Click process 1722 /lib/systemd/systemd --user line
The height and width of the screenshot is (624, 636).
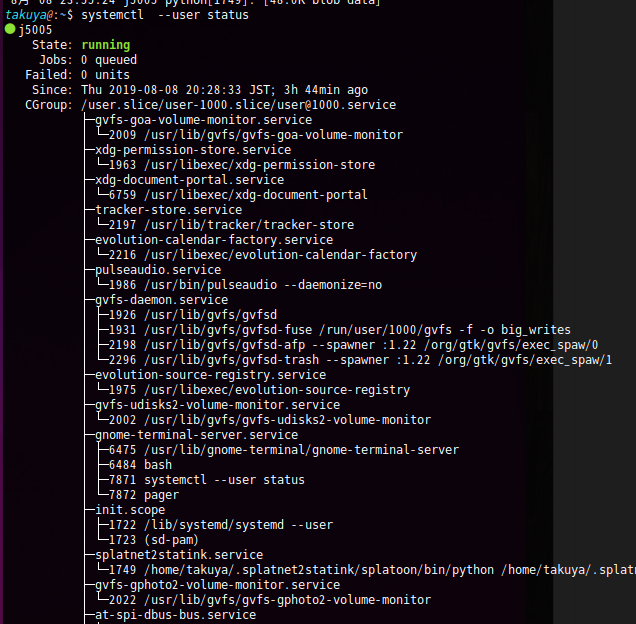point(221,525)
